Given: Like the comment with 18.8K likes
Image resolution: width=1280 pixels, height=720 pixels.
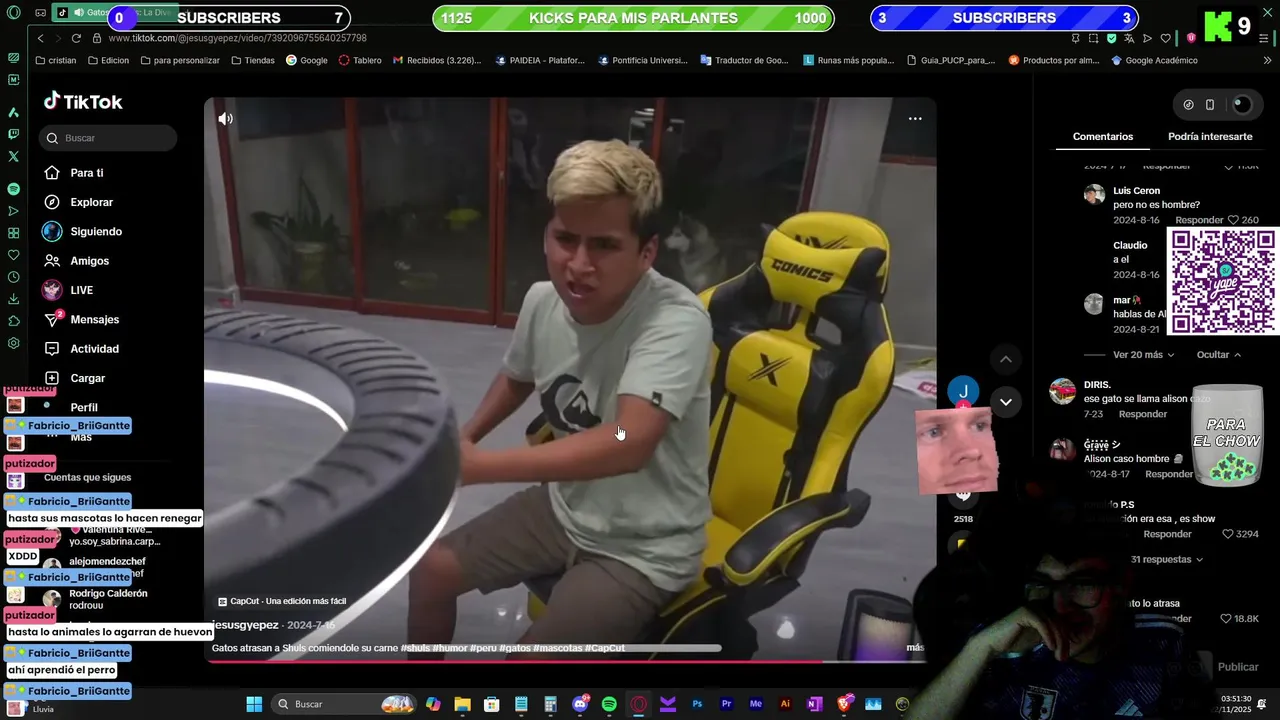Looking at the screenshot, I should [1227, 619].
